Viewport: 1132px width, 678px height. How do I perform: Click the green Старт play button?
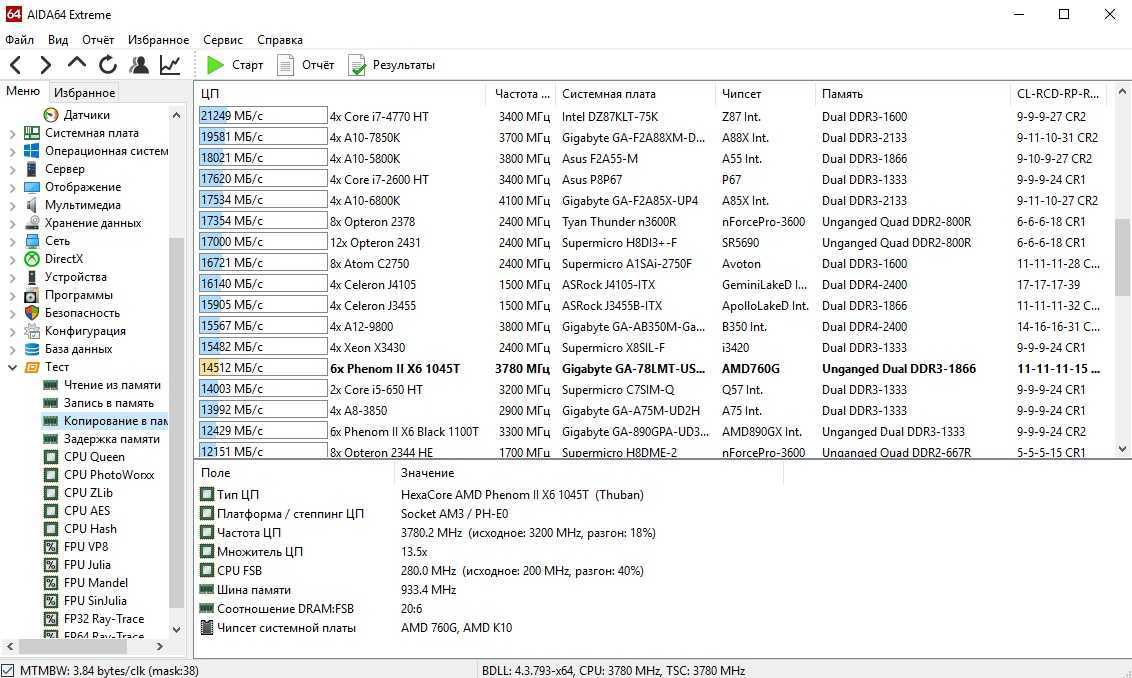click(x=234, y=65)
